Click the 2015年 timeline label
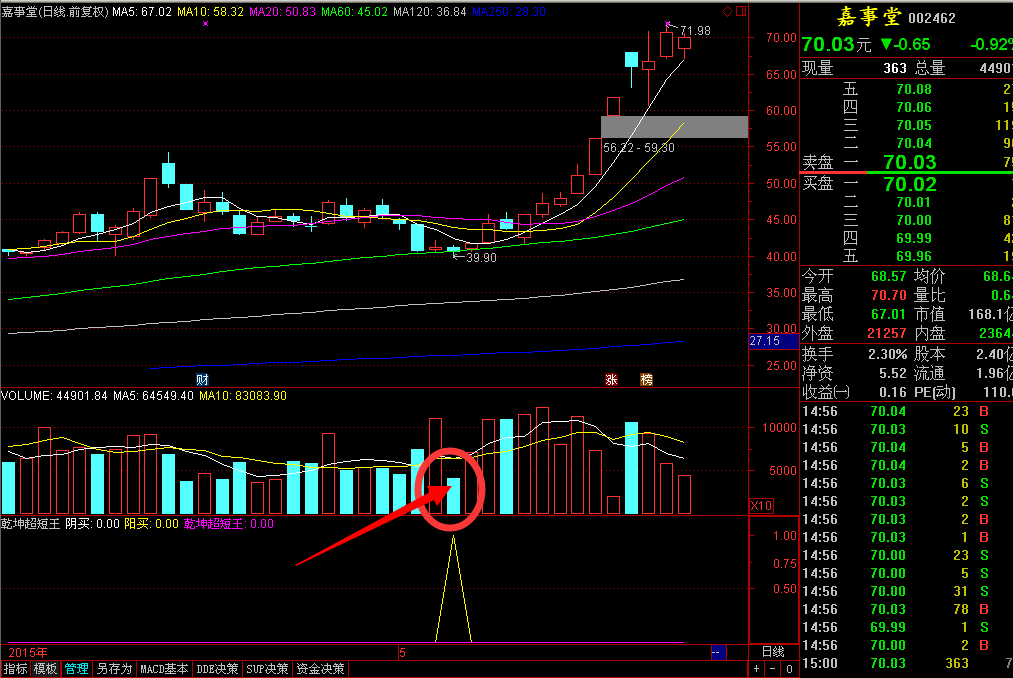 click(28, 652)
